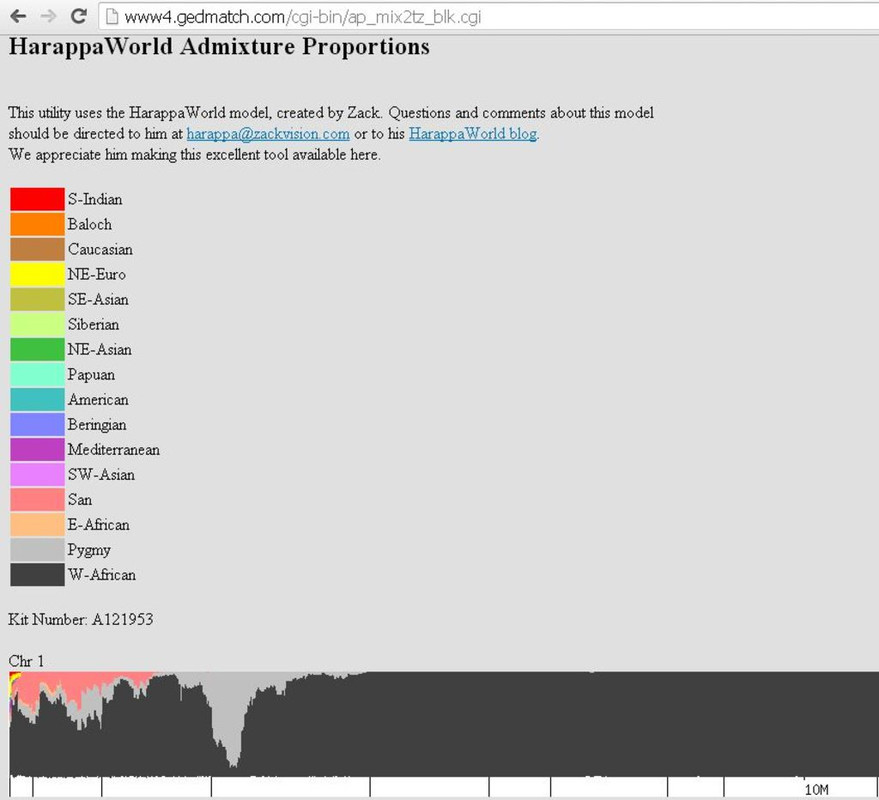
Task: Click the olive SE-Asian color swatch
Action: 38,299
